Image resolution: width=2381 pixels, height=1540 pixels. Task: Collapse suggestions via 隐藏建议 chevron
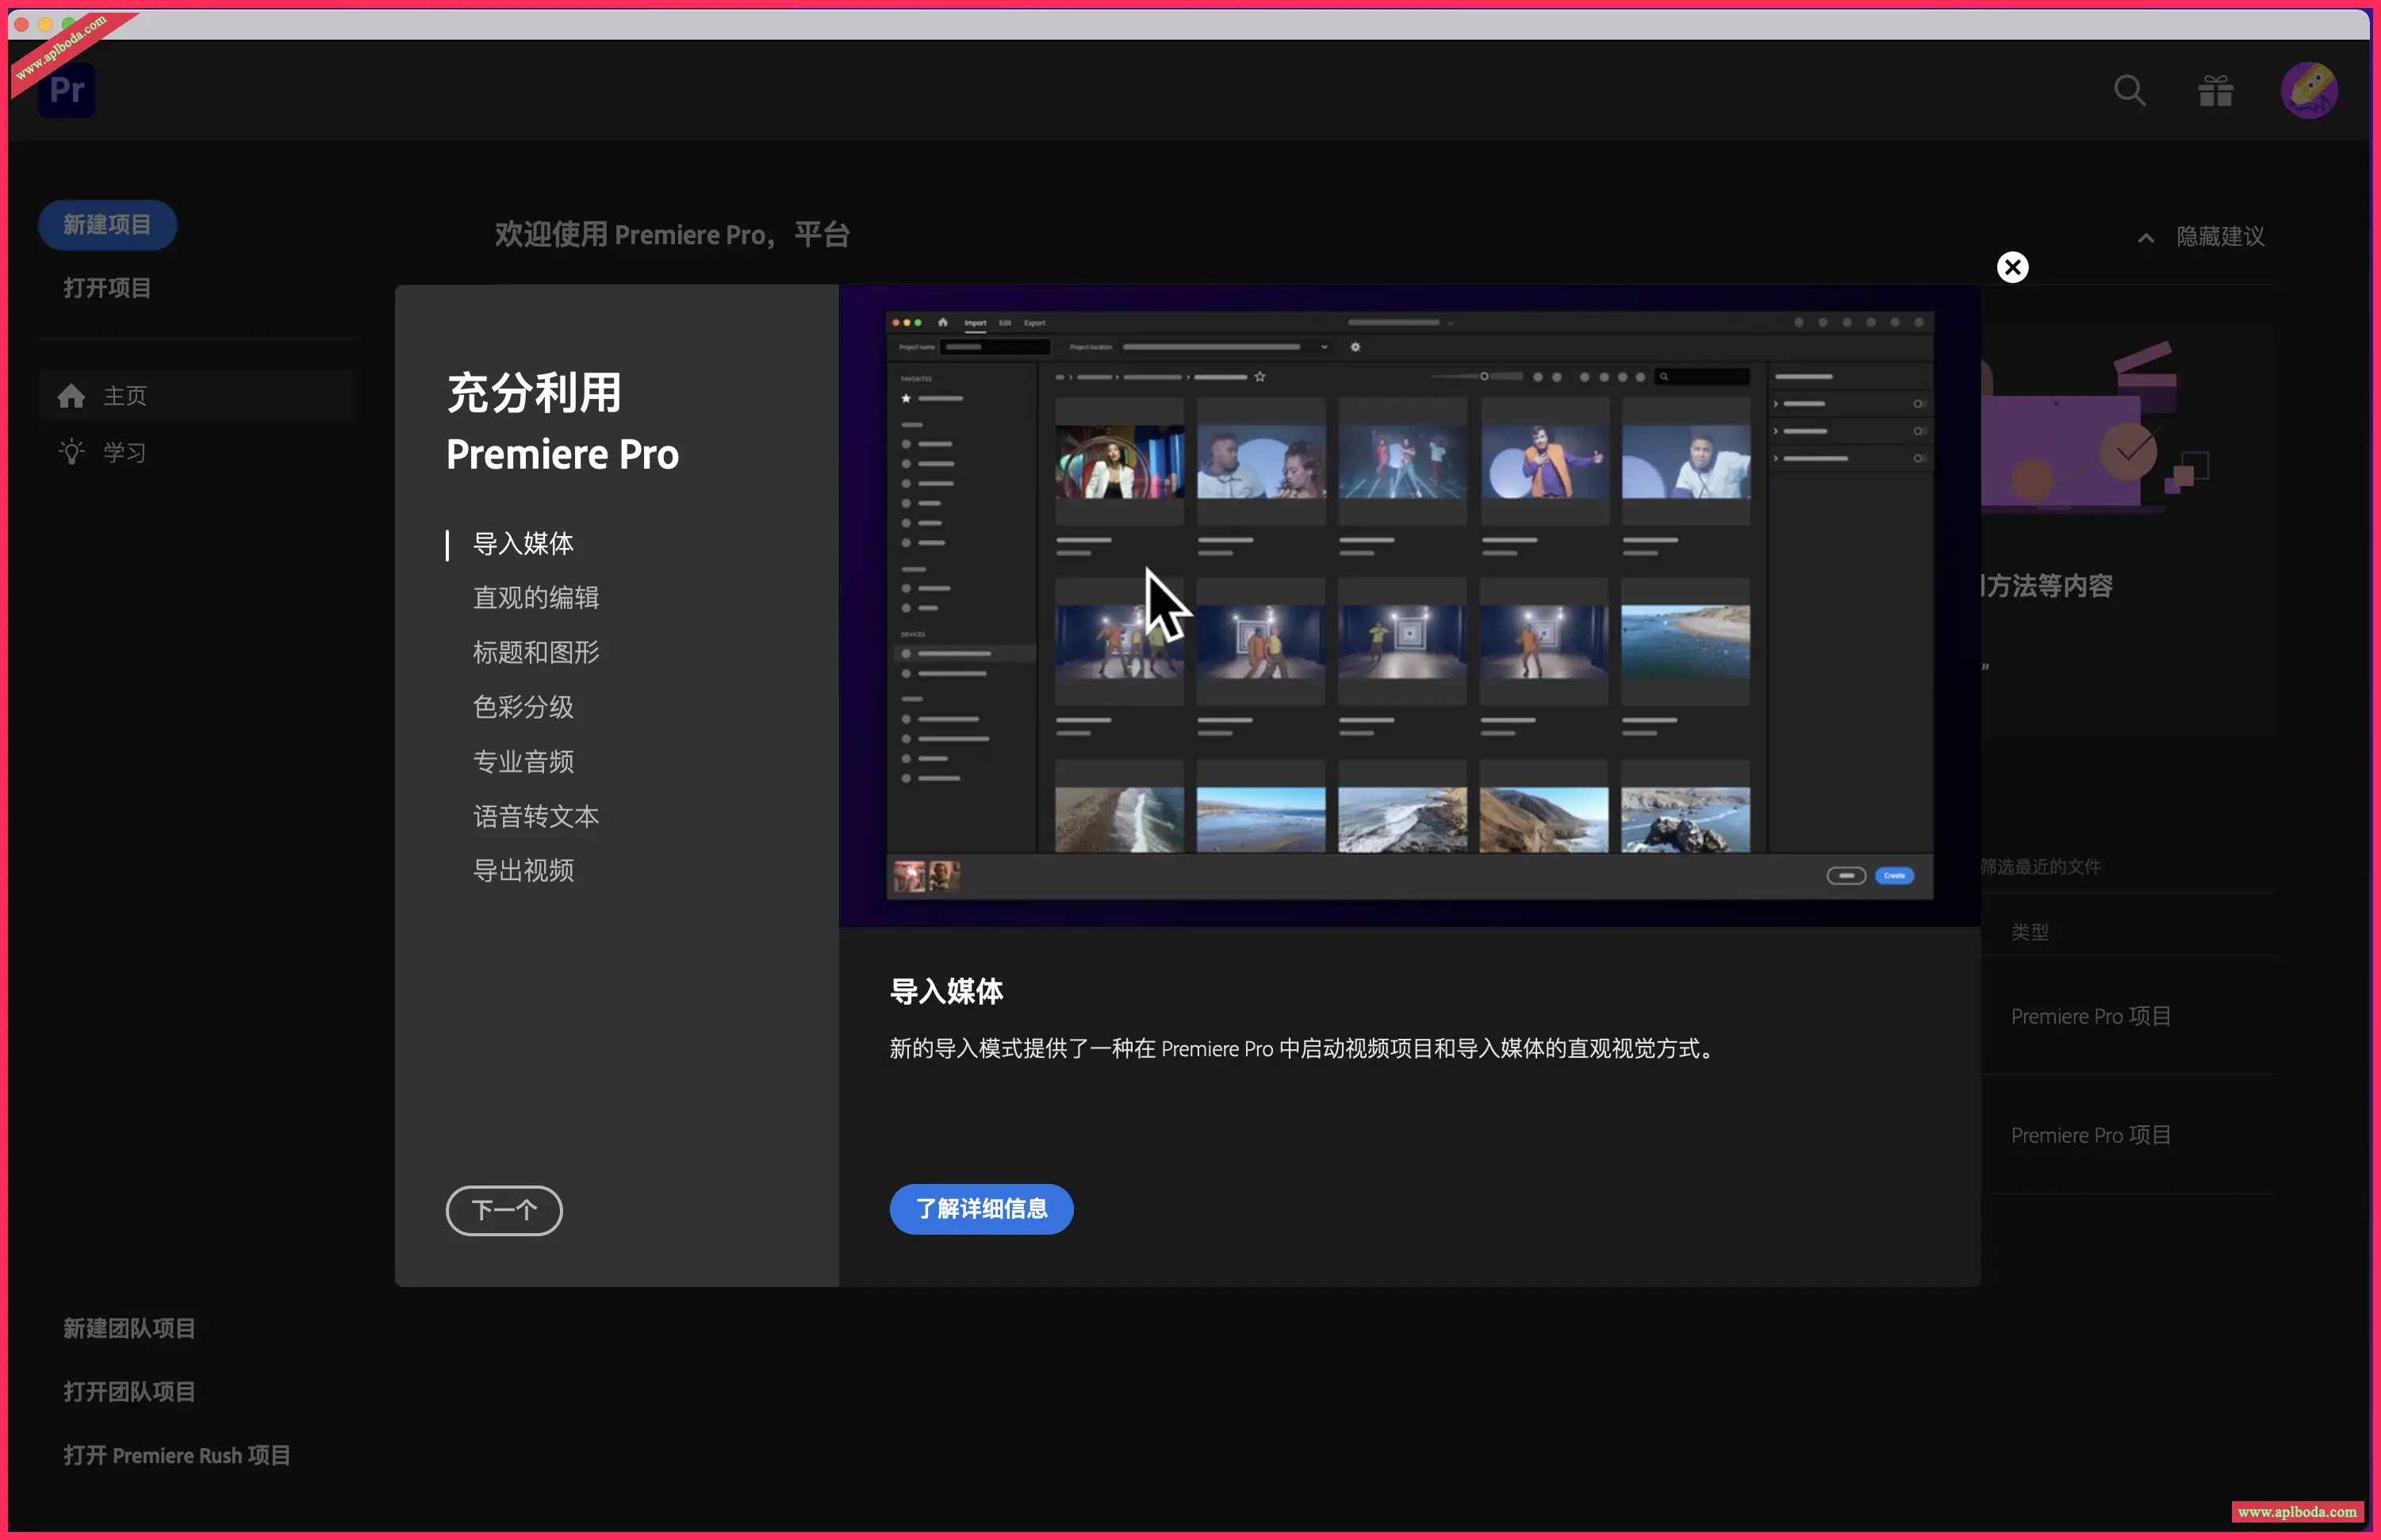point(2145,237)
